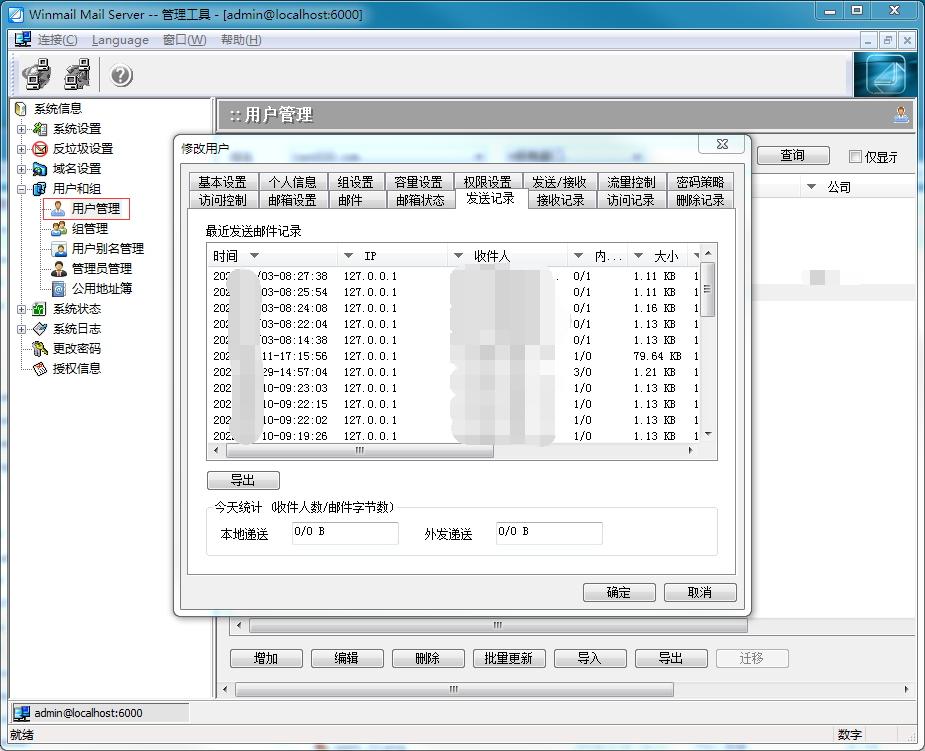
Task: Expand the 系统设置 tree node
Action: [20, 128]
